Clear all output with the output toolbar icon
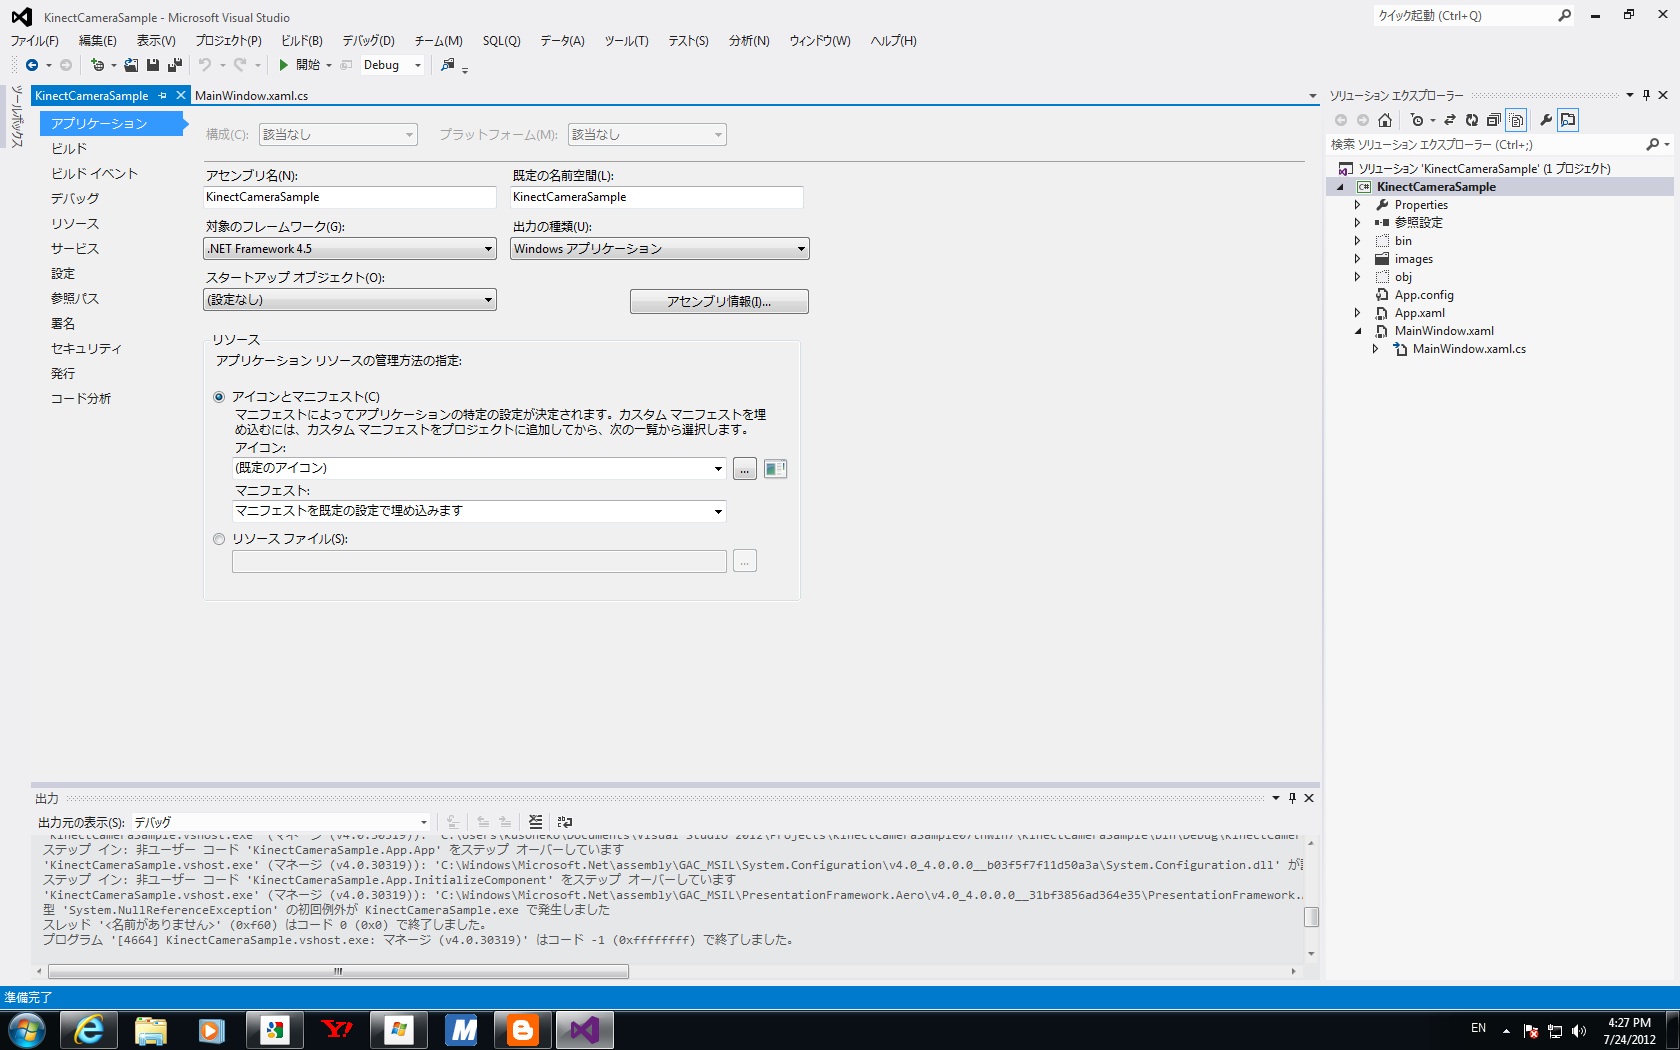 pos(536,822)
